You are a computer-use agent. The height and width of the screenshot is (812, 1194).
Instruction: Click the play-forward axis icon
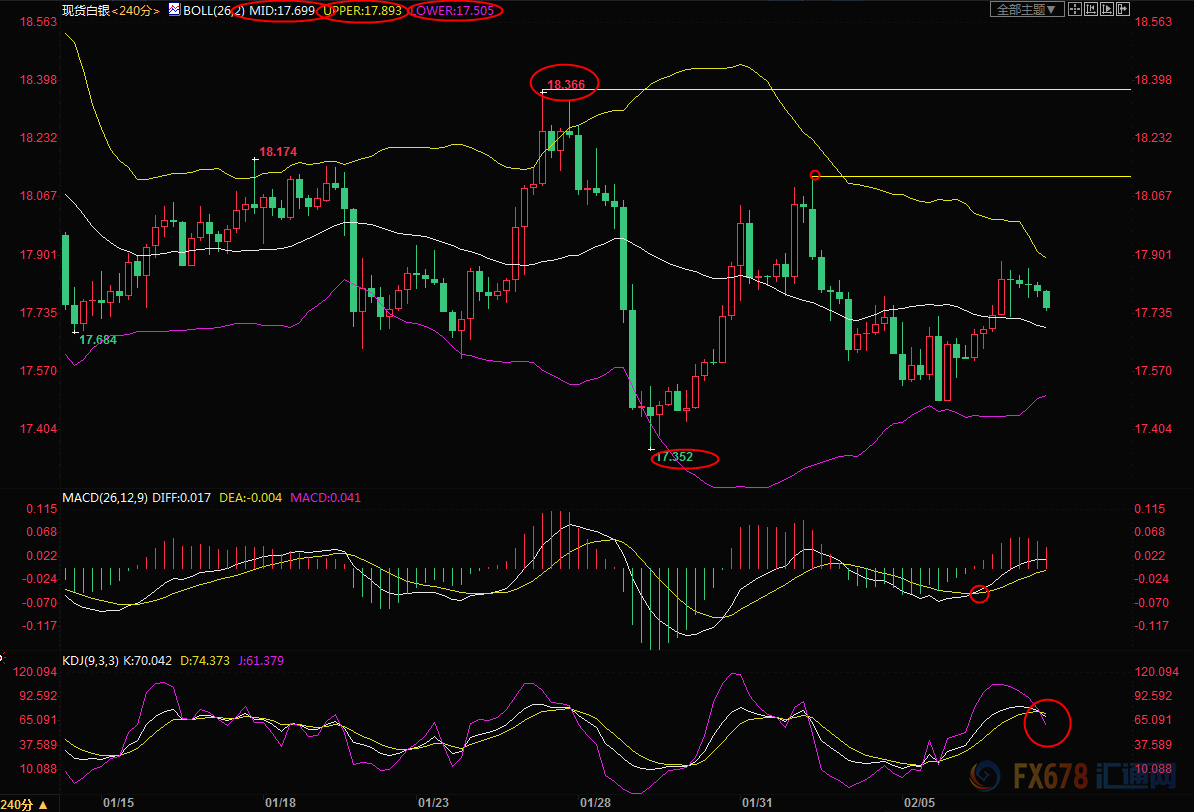[x=1108, y=9]
